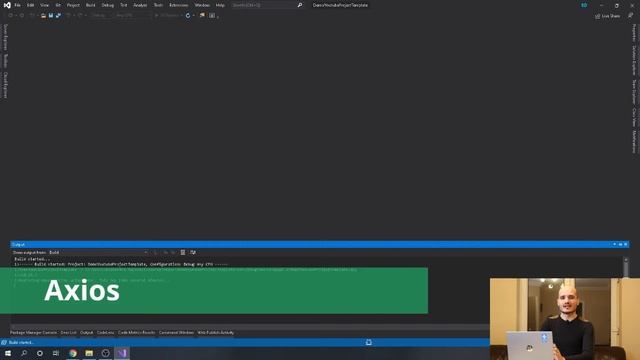Open the Toolbox side tab
Screen dimensions: 640x360
click(5, 61)
